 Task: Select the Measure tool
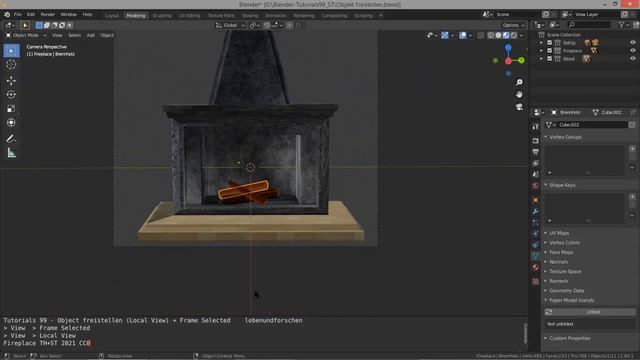click(11, 153)
